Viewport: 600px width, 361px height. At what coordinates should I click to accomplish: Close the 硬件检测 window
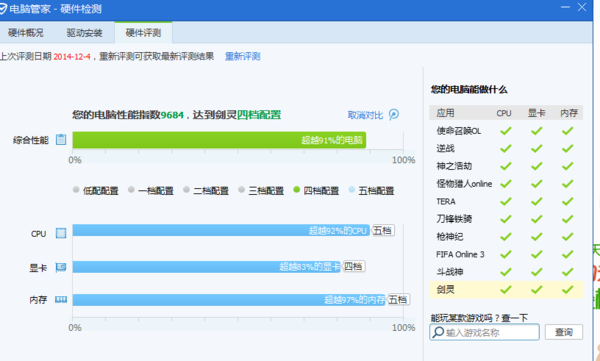(x=582, y=7)
